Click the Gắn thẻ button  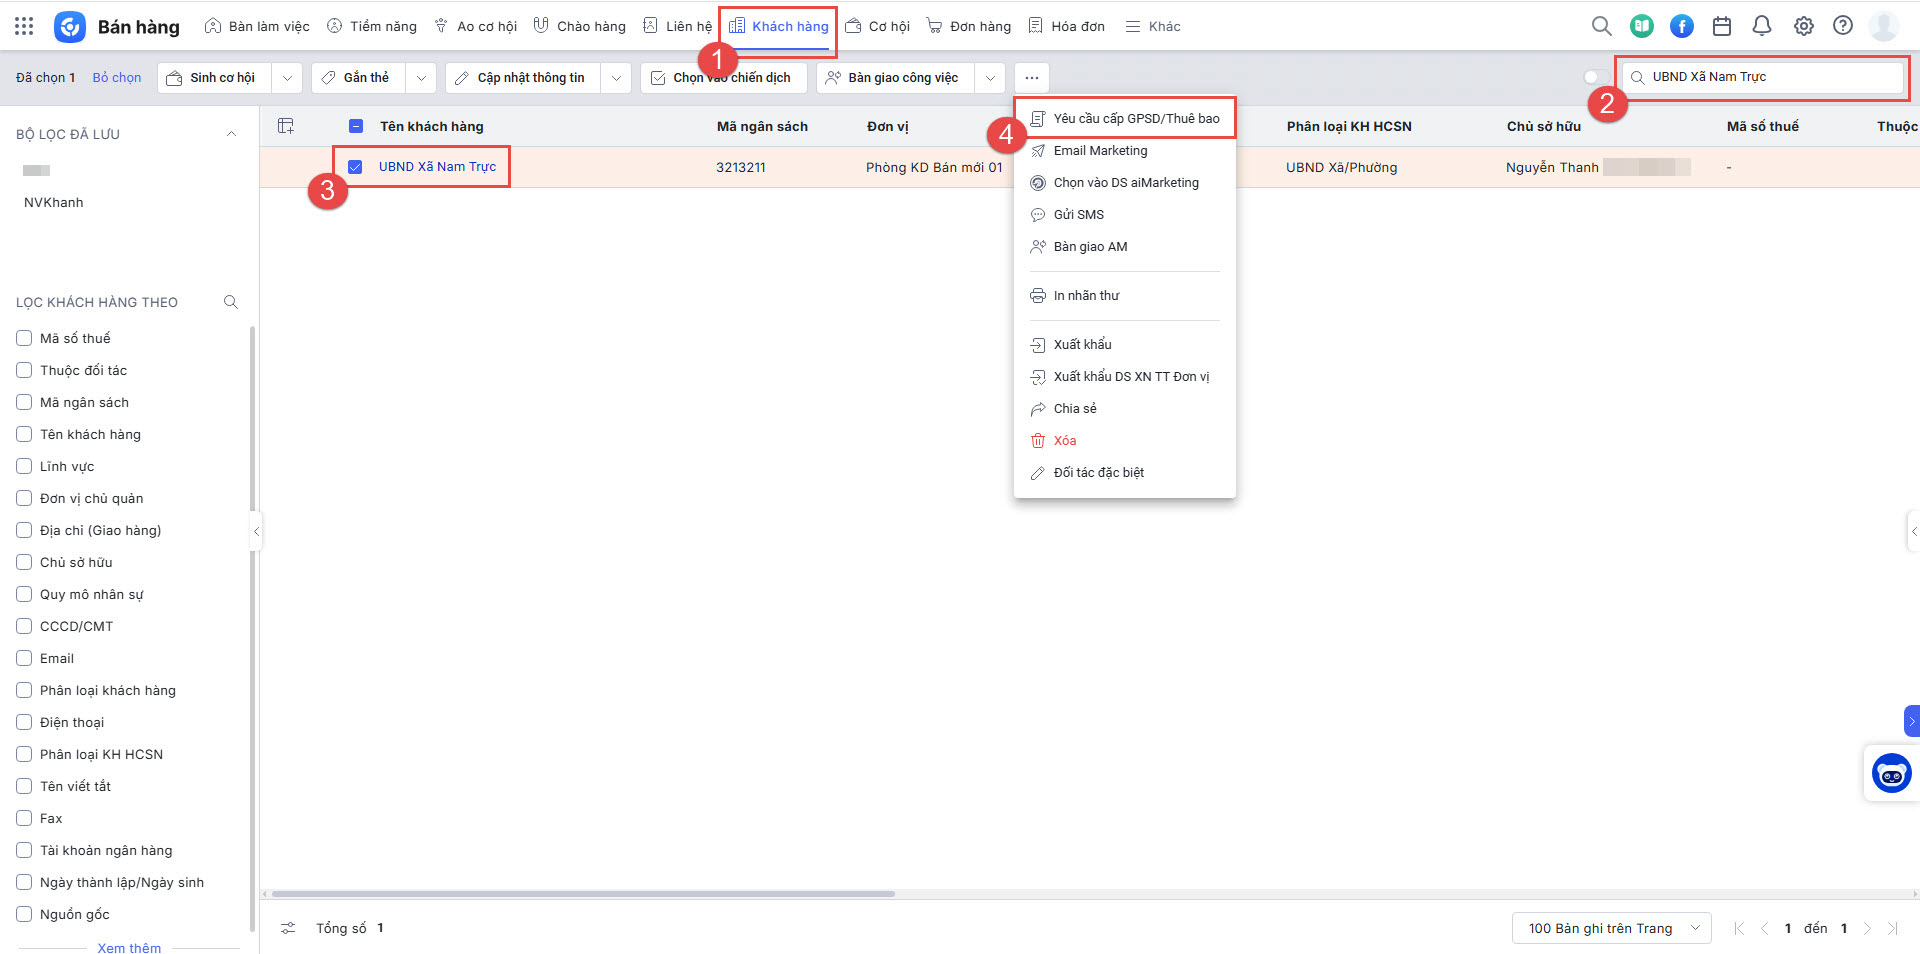pyautogui.click(x=358, y=78)
